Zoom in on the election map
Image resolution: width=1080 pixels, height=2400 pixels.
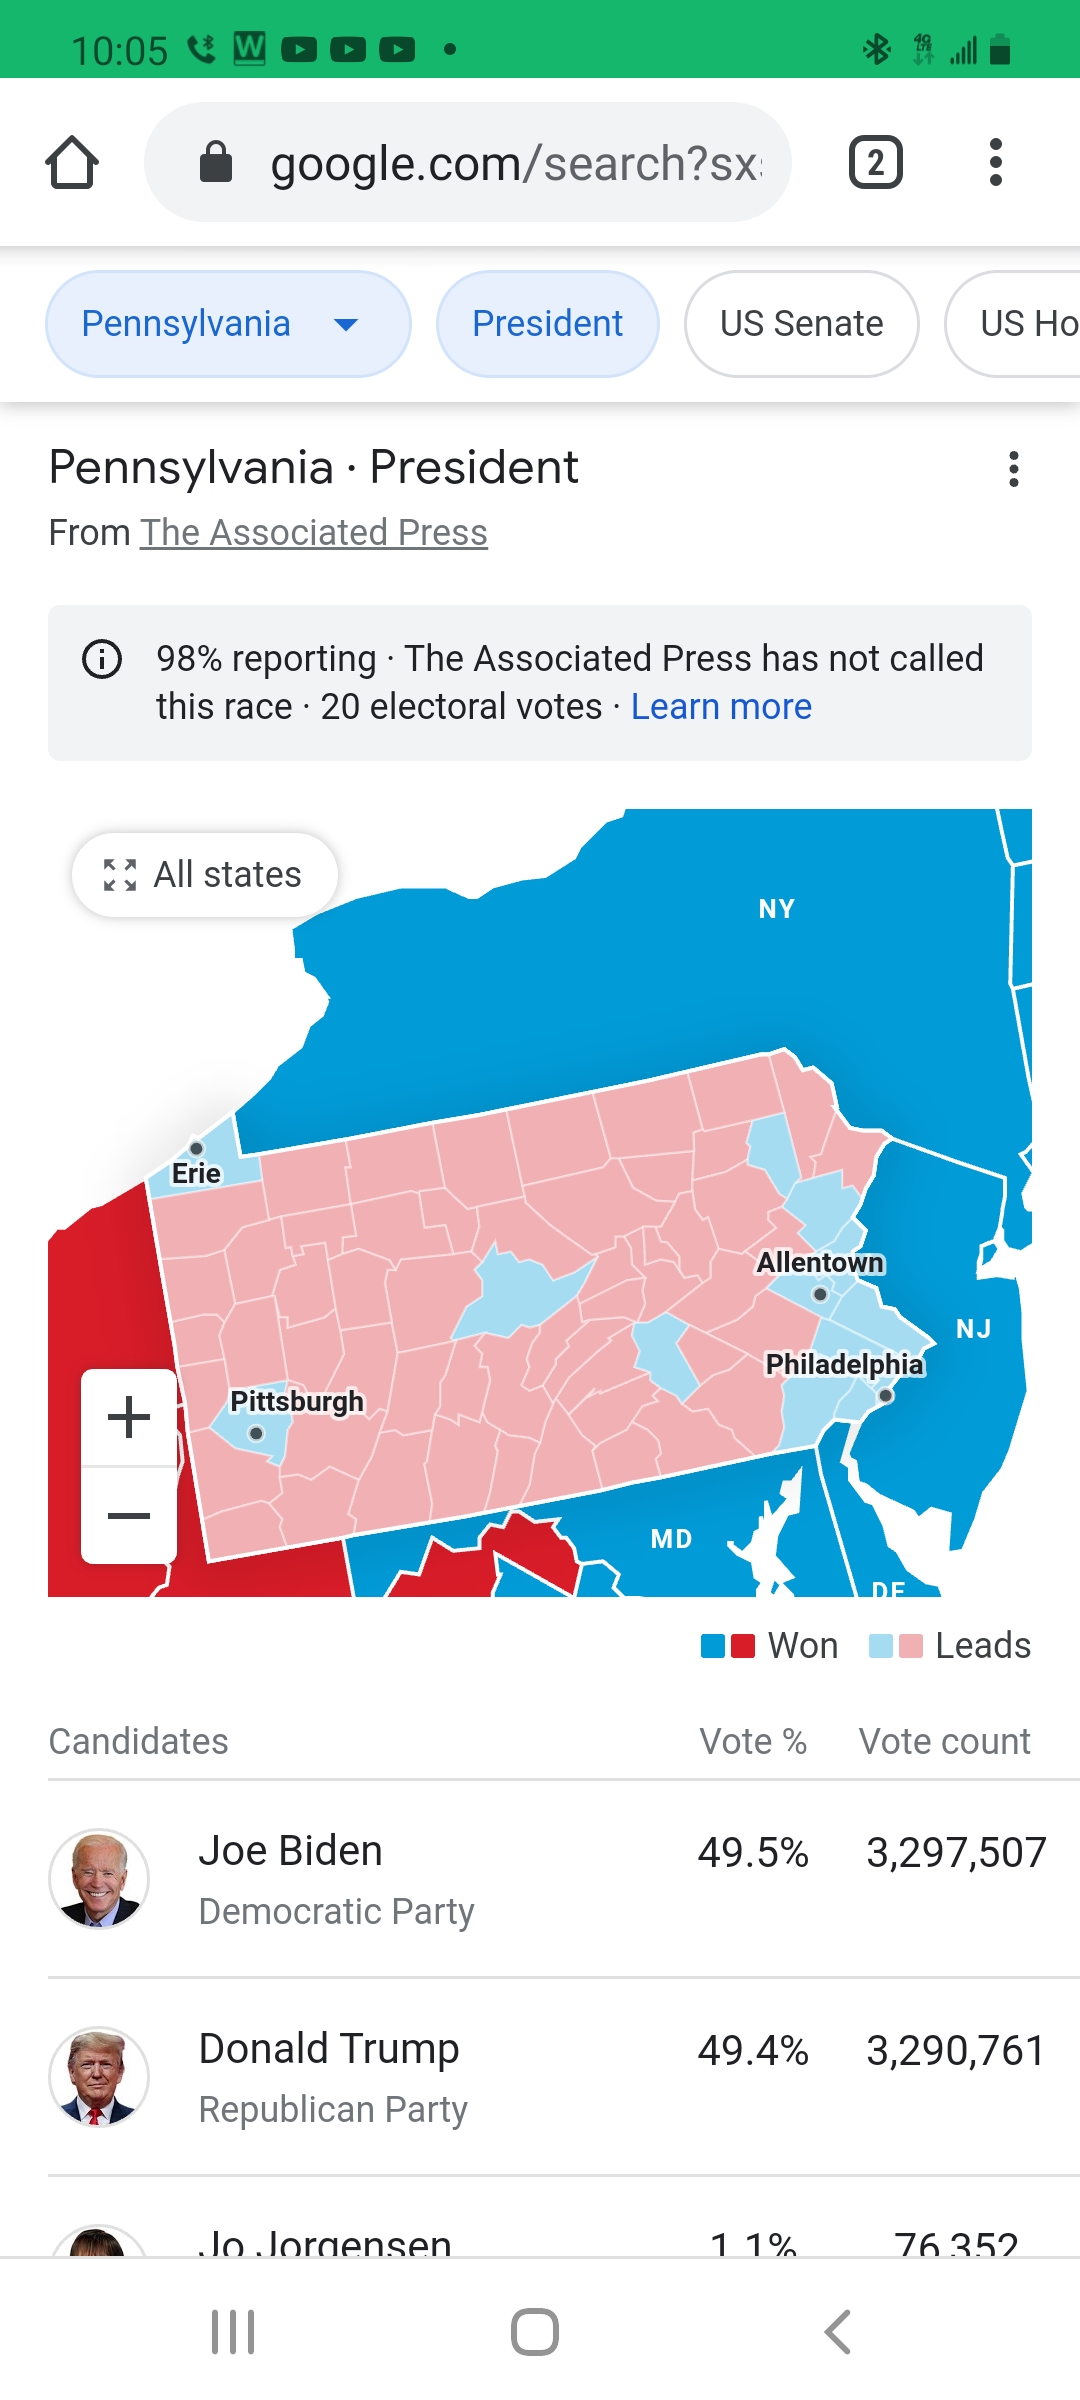[129, 1418]
